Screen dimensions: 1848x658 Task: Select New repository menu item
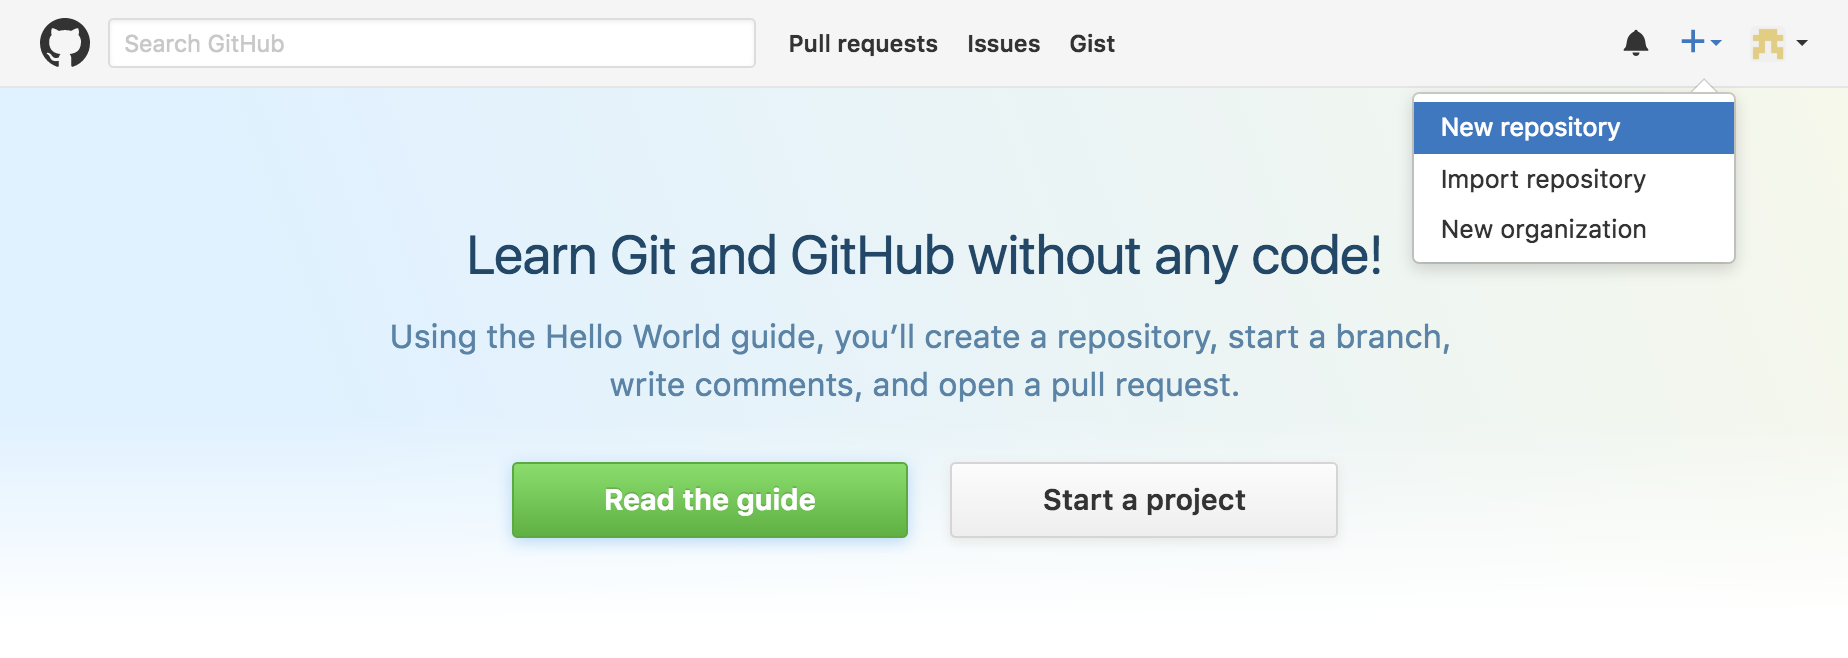1573,127
